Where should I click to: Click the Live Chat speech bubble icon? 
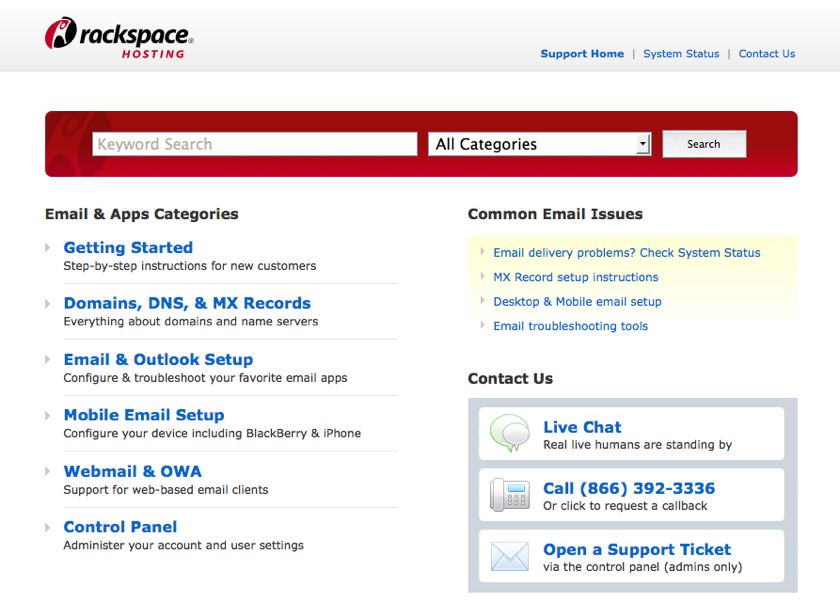509,433
